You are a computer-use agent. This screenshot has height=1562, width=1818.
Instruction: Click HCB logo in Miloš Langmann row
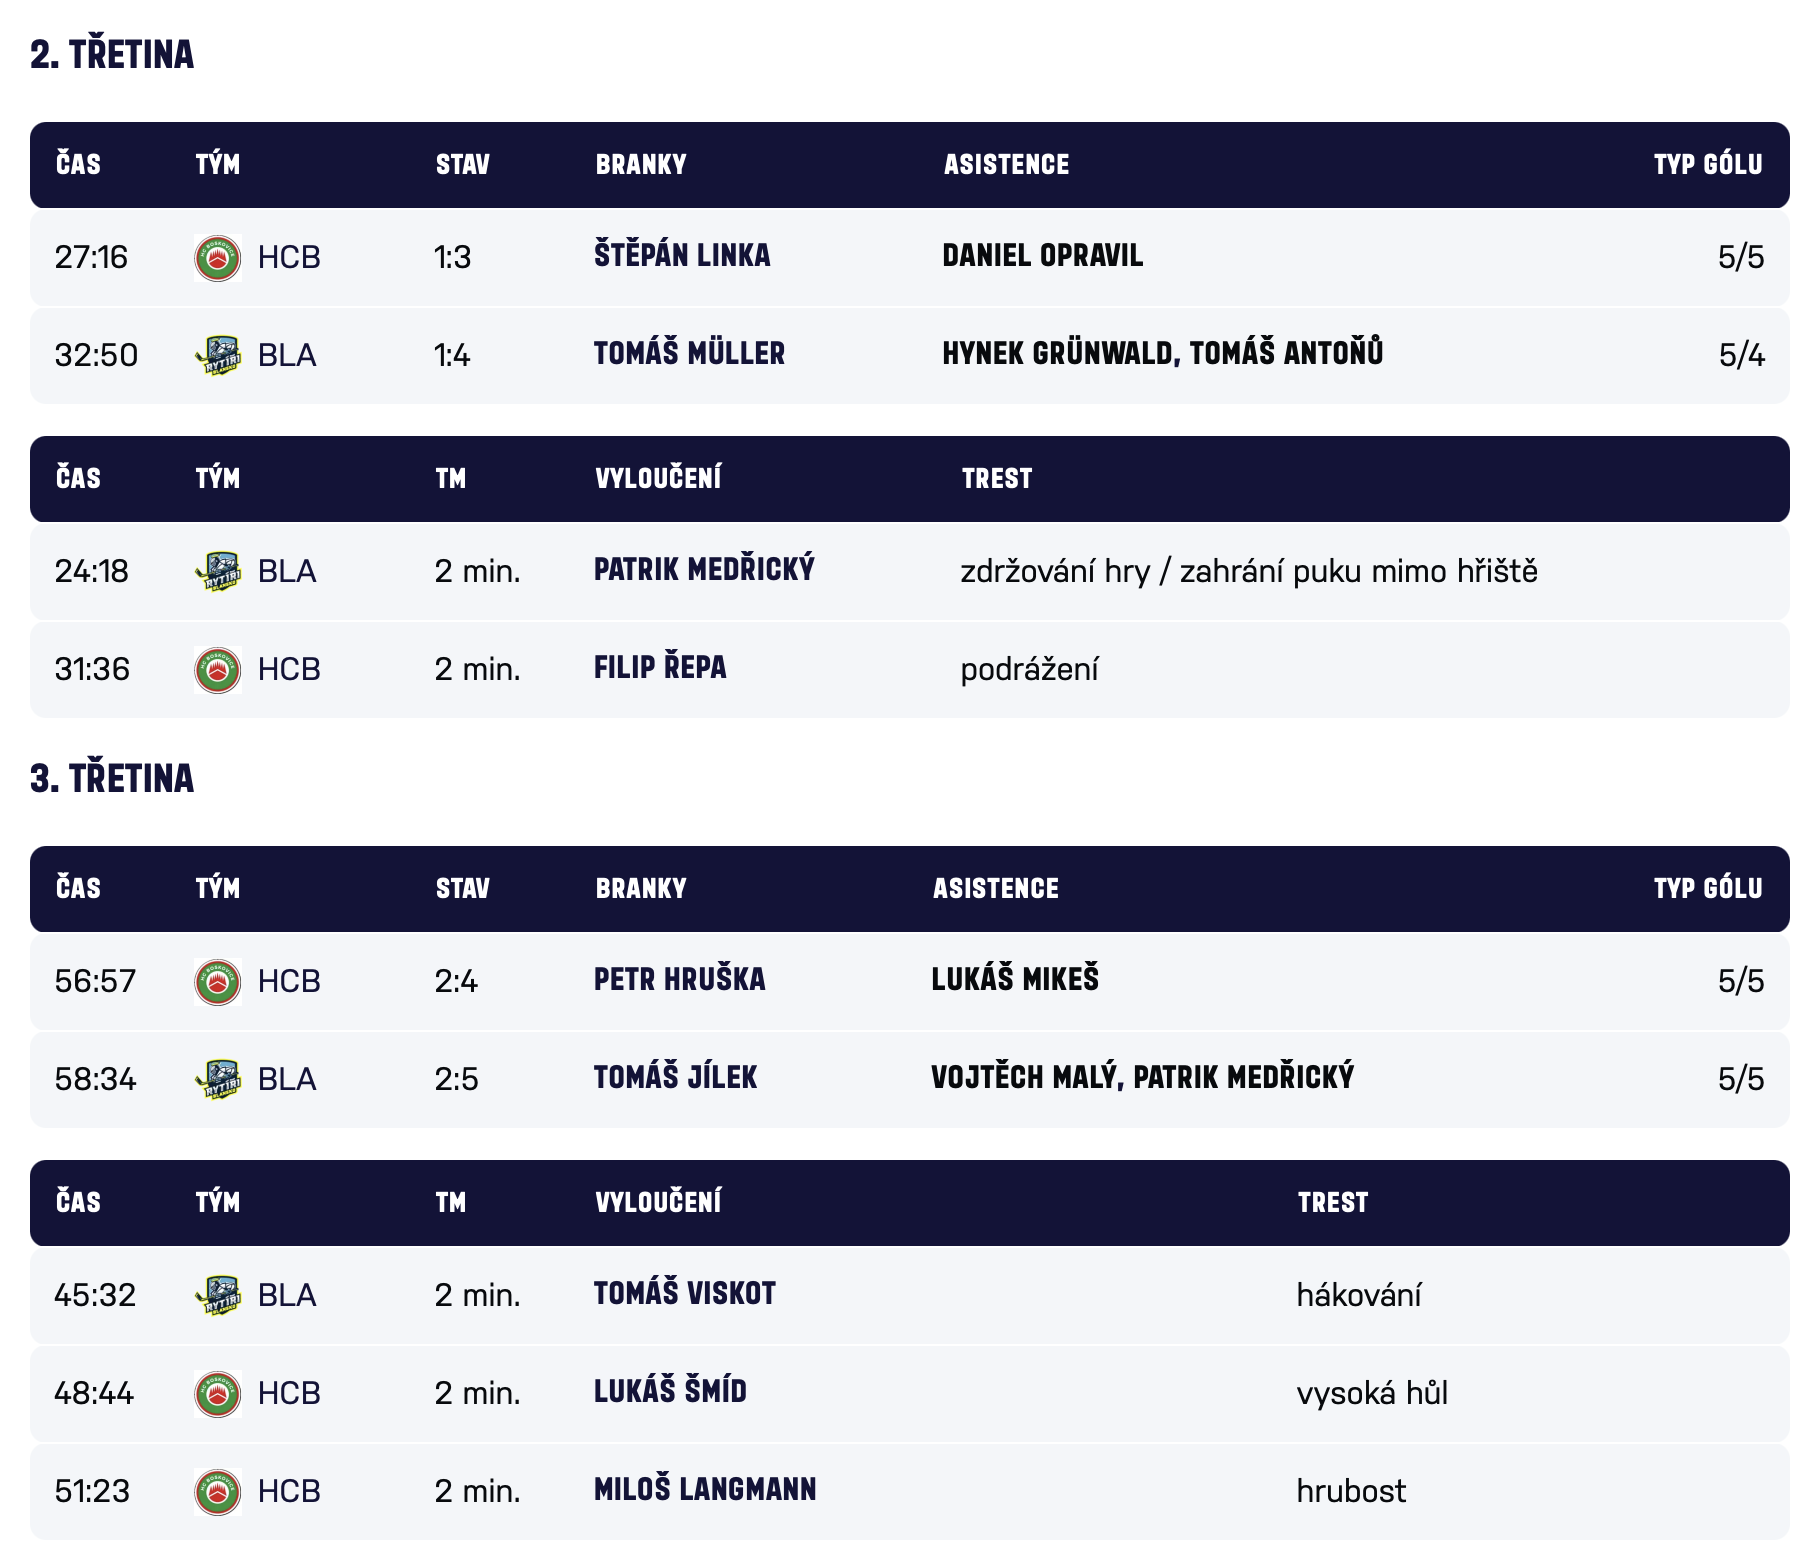click(x=217, y=1492)
